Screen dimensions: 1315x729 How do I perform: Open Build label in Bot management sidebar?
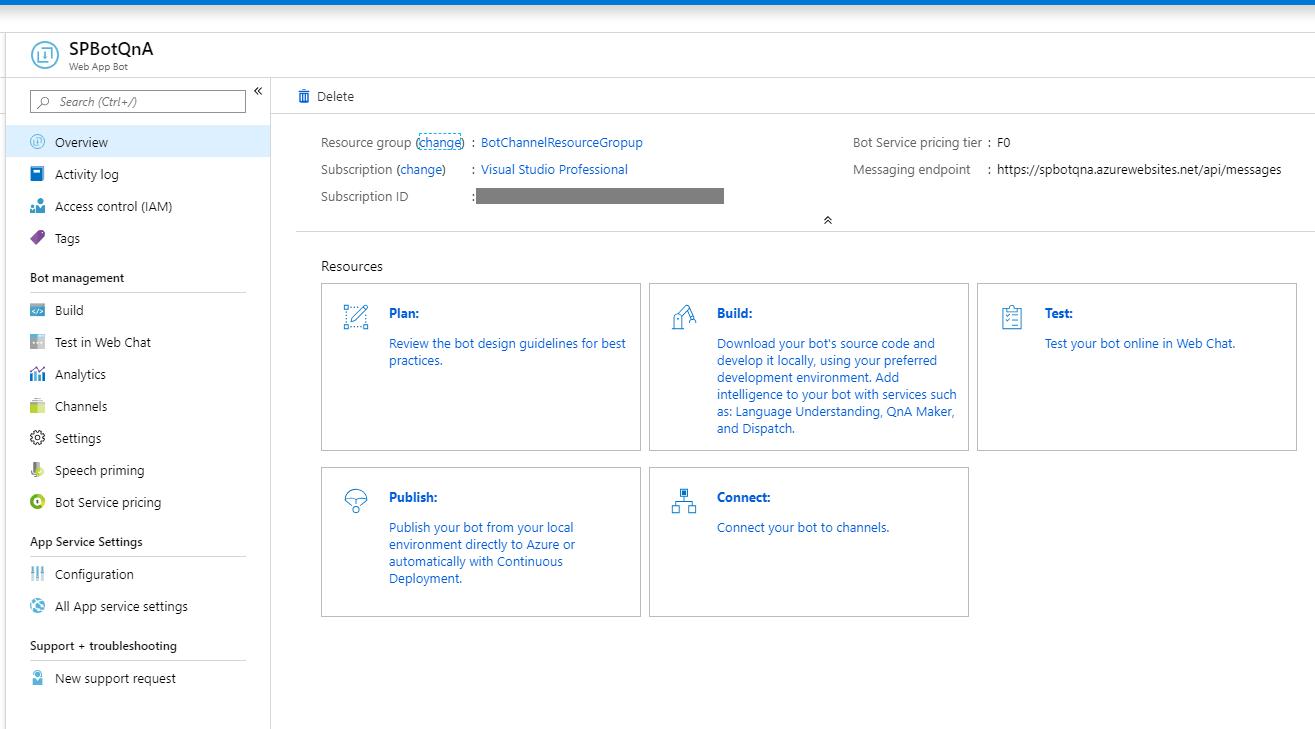pyautogui.click(x=69, y=311)
